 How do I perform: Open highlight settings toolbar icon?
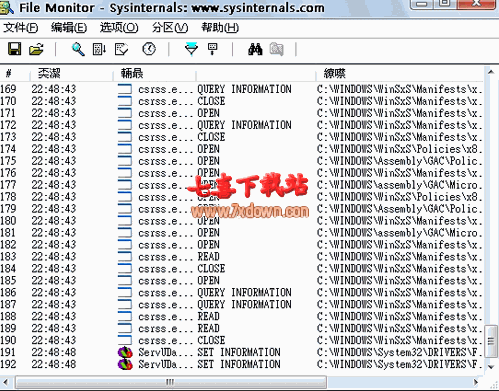[213, 49]
